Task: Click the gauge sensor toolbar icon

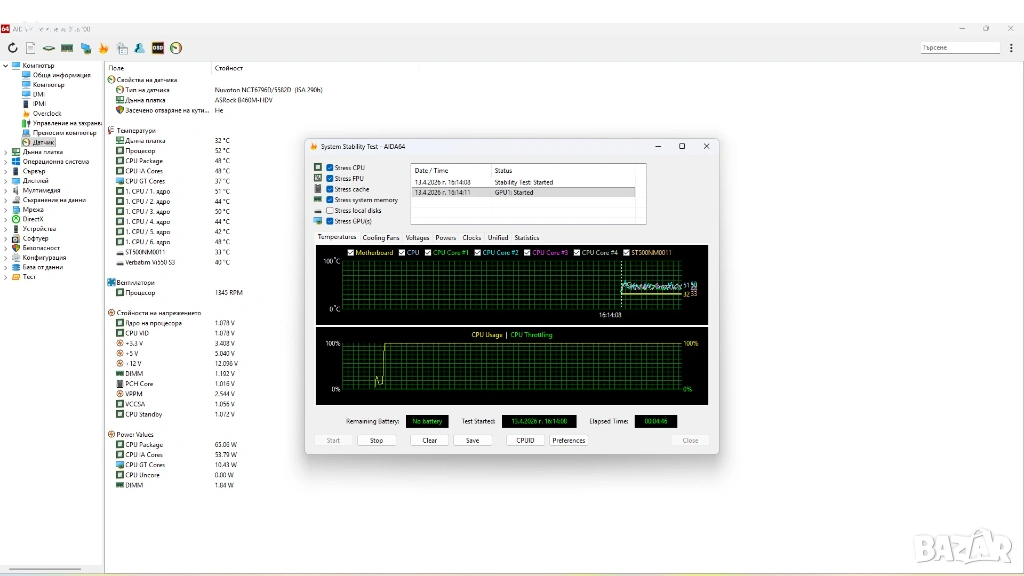Action: point(176,48)
